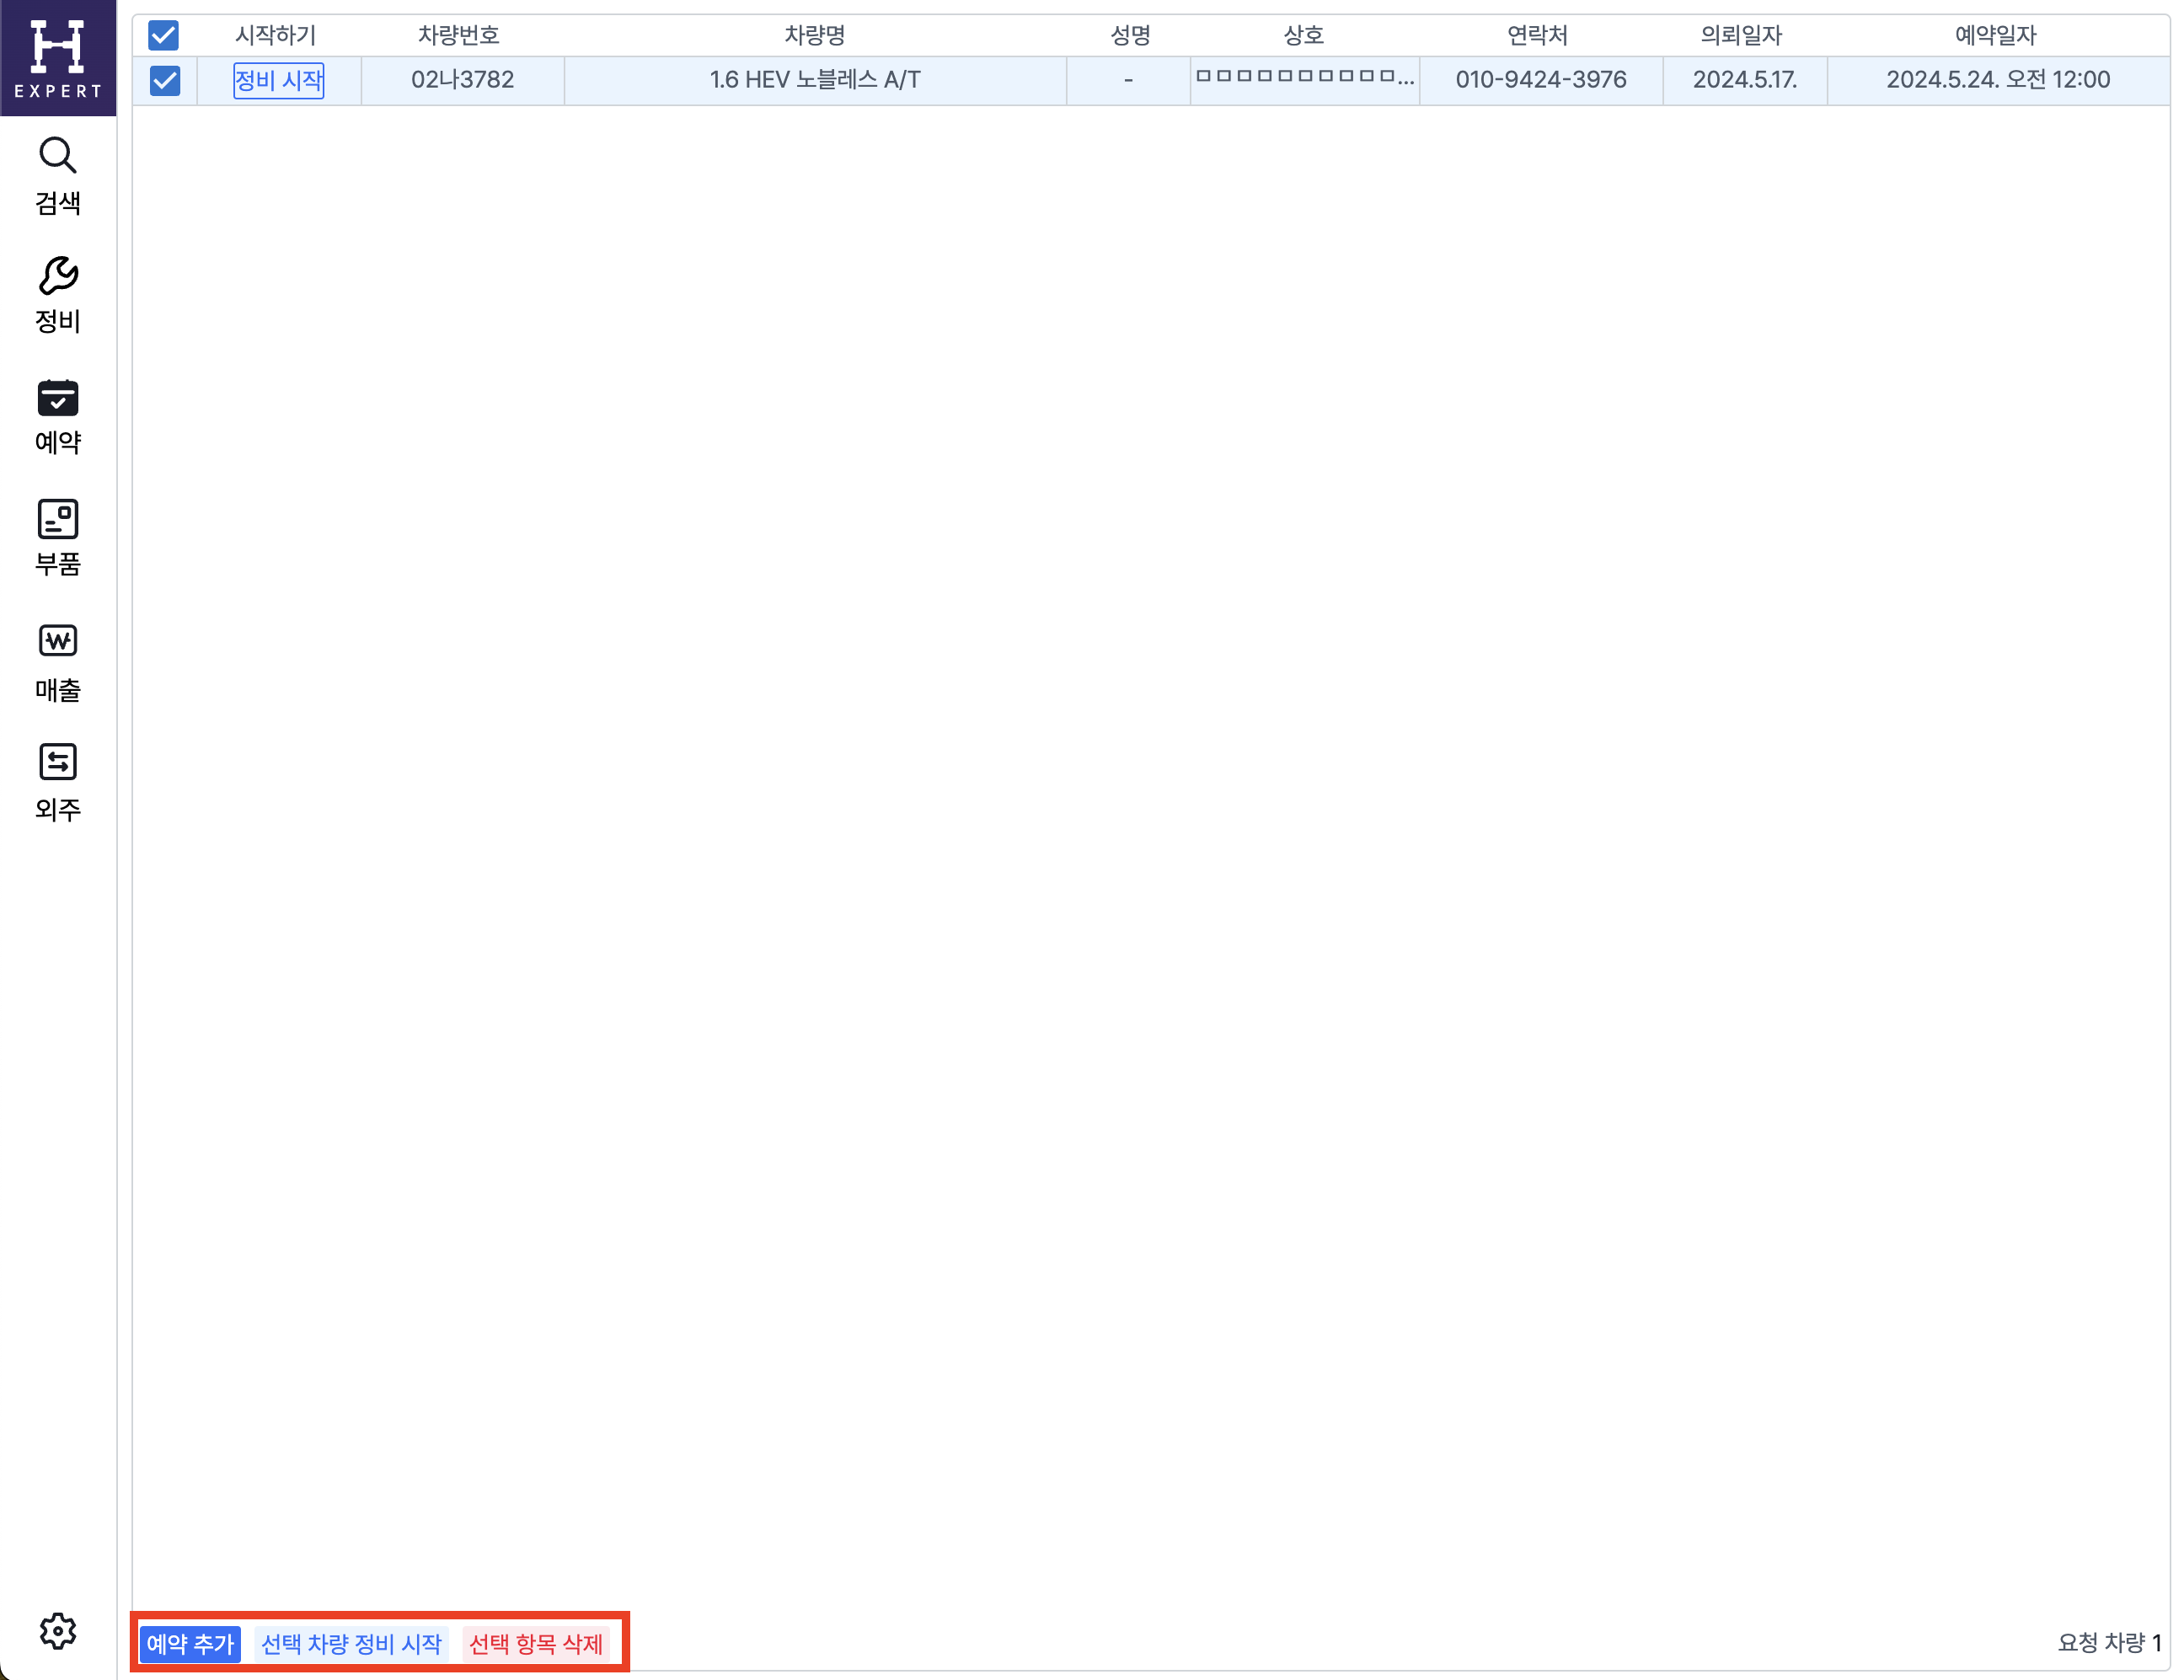Open the 부품 parts icon in sidebar
2184x1680 pixels.
pyautogui.click(x=58, y=520)
